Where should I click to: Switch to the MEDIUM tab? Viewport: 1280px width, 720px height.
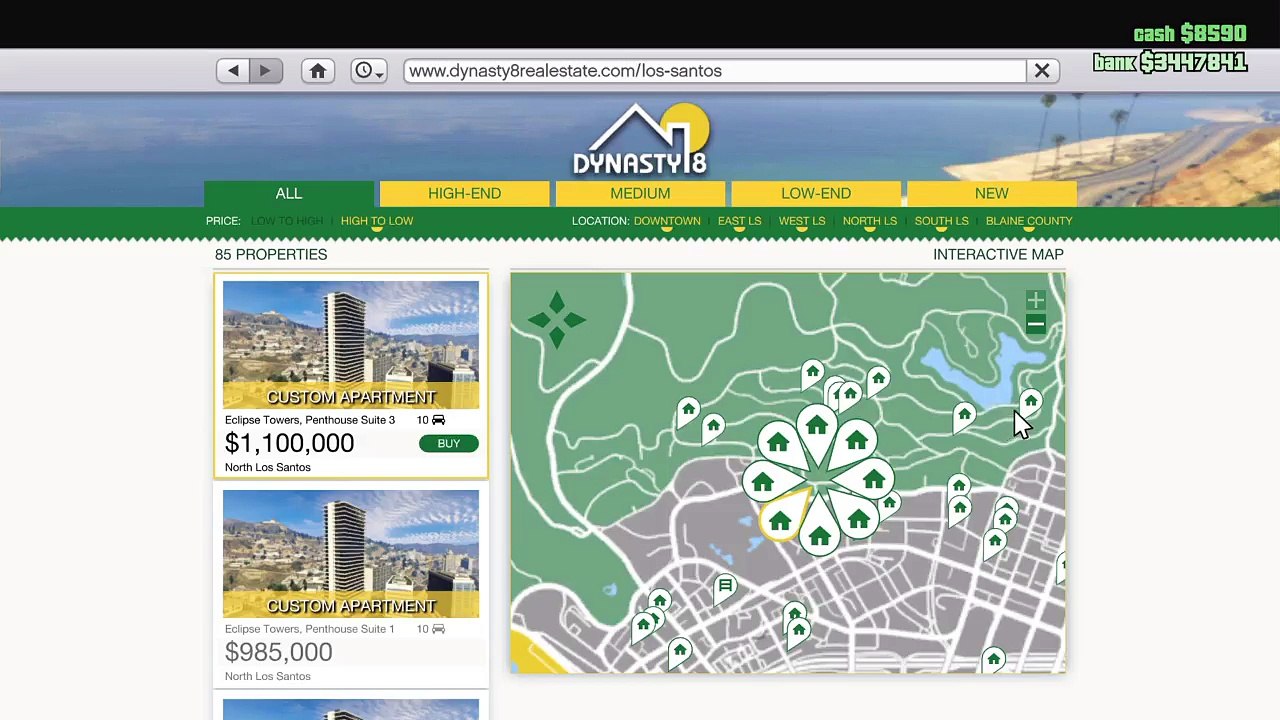pos(640,193)
